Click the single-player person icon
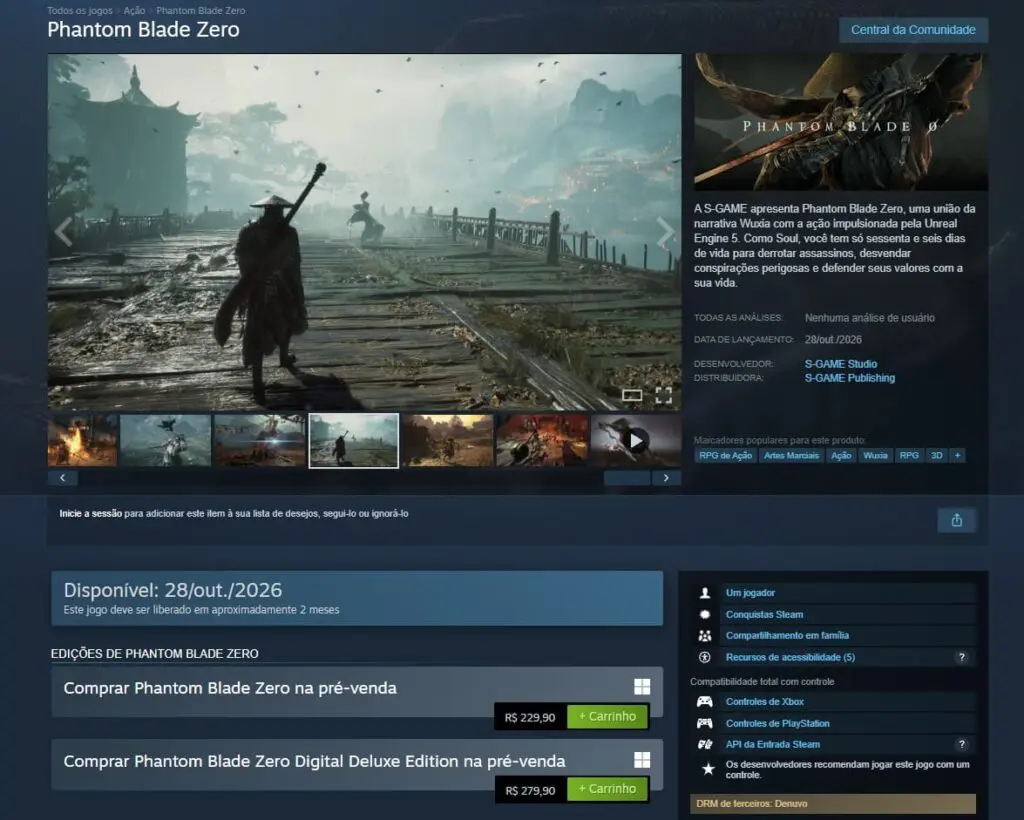The height and width of the screenshot is (820, 1024). pos(705,593)
